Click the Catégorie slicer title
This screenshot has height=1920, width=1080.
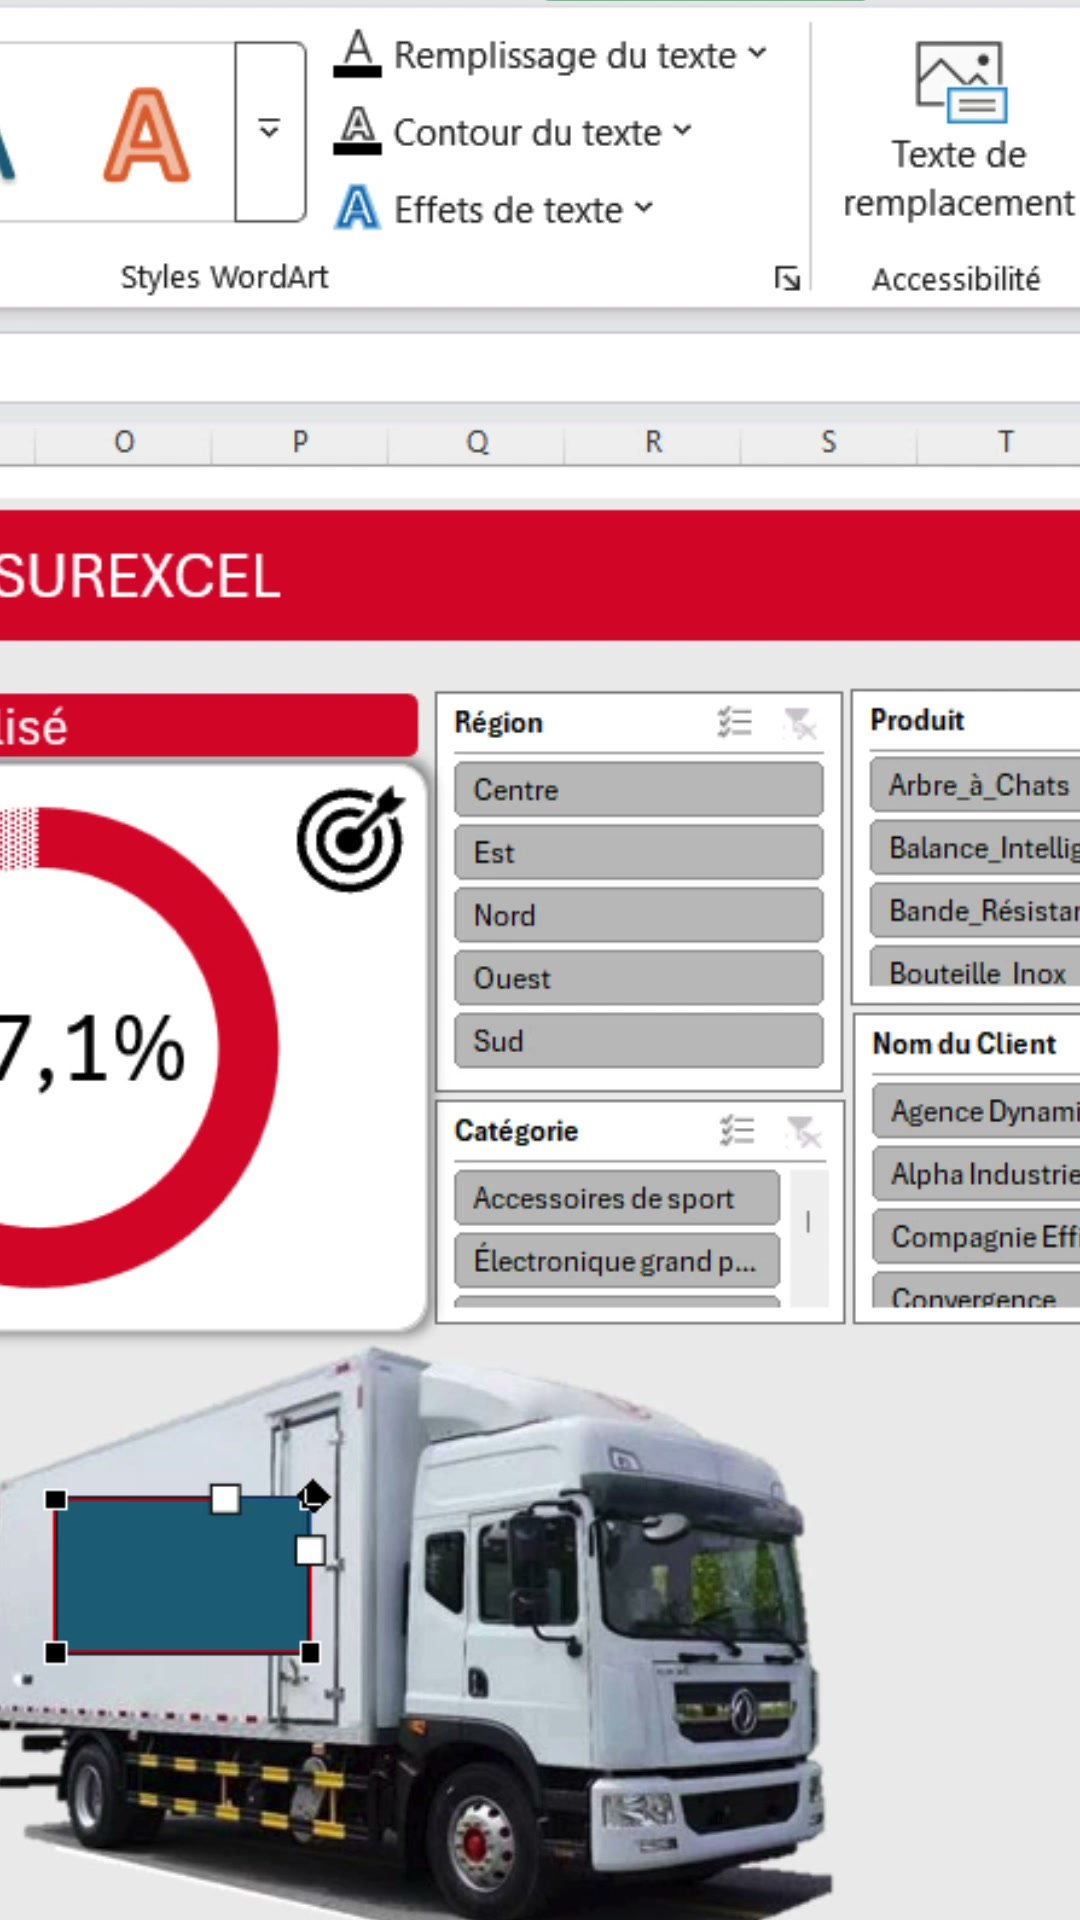point(516,1131)
